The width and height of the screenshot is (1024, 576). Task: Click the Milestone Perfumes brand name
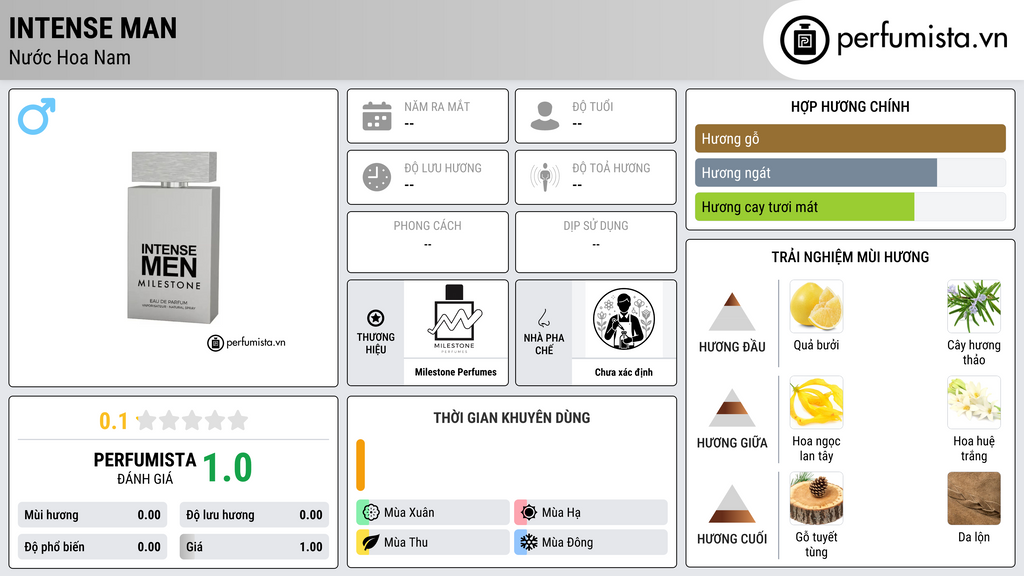coord(455,372)
